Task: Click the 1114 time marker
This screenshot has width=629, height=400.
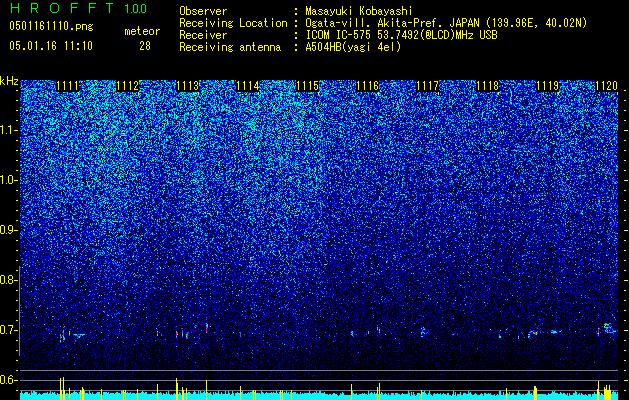Action: tap(248, 86)
